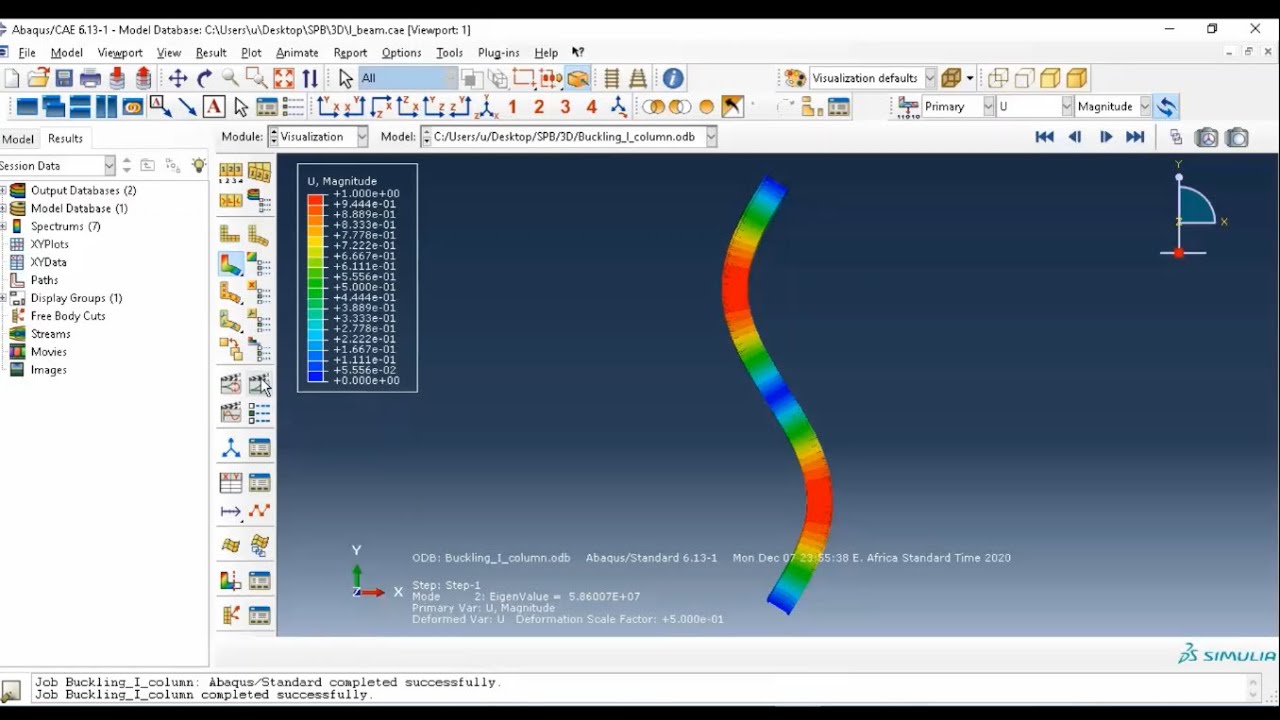The image size is (1280, 720).
Task: Select the Rotate View tool
Action: [204, 78]
